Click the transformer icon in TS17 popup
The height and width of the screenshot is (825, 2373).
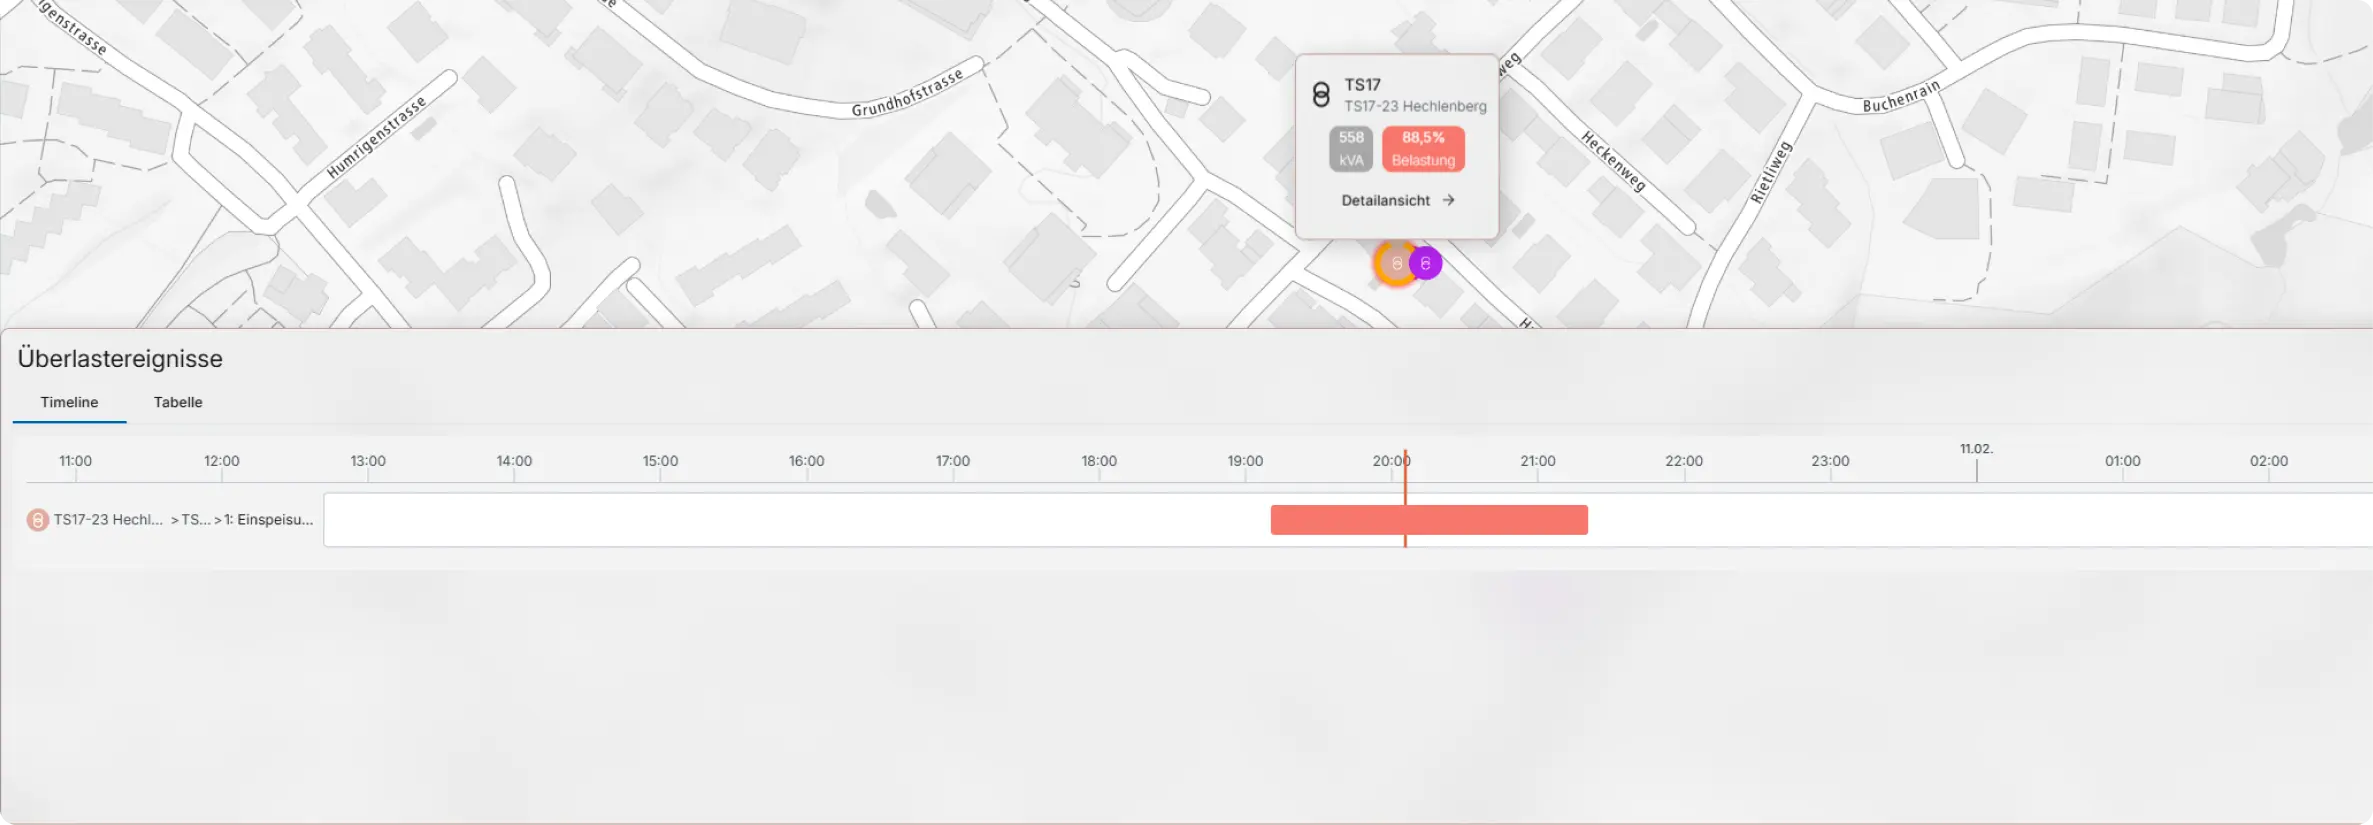coord(1321,95)
